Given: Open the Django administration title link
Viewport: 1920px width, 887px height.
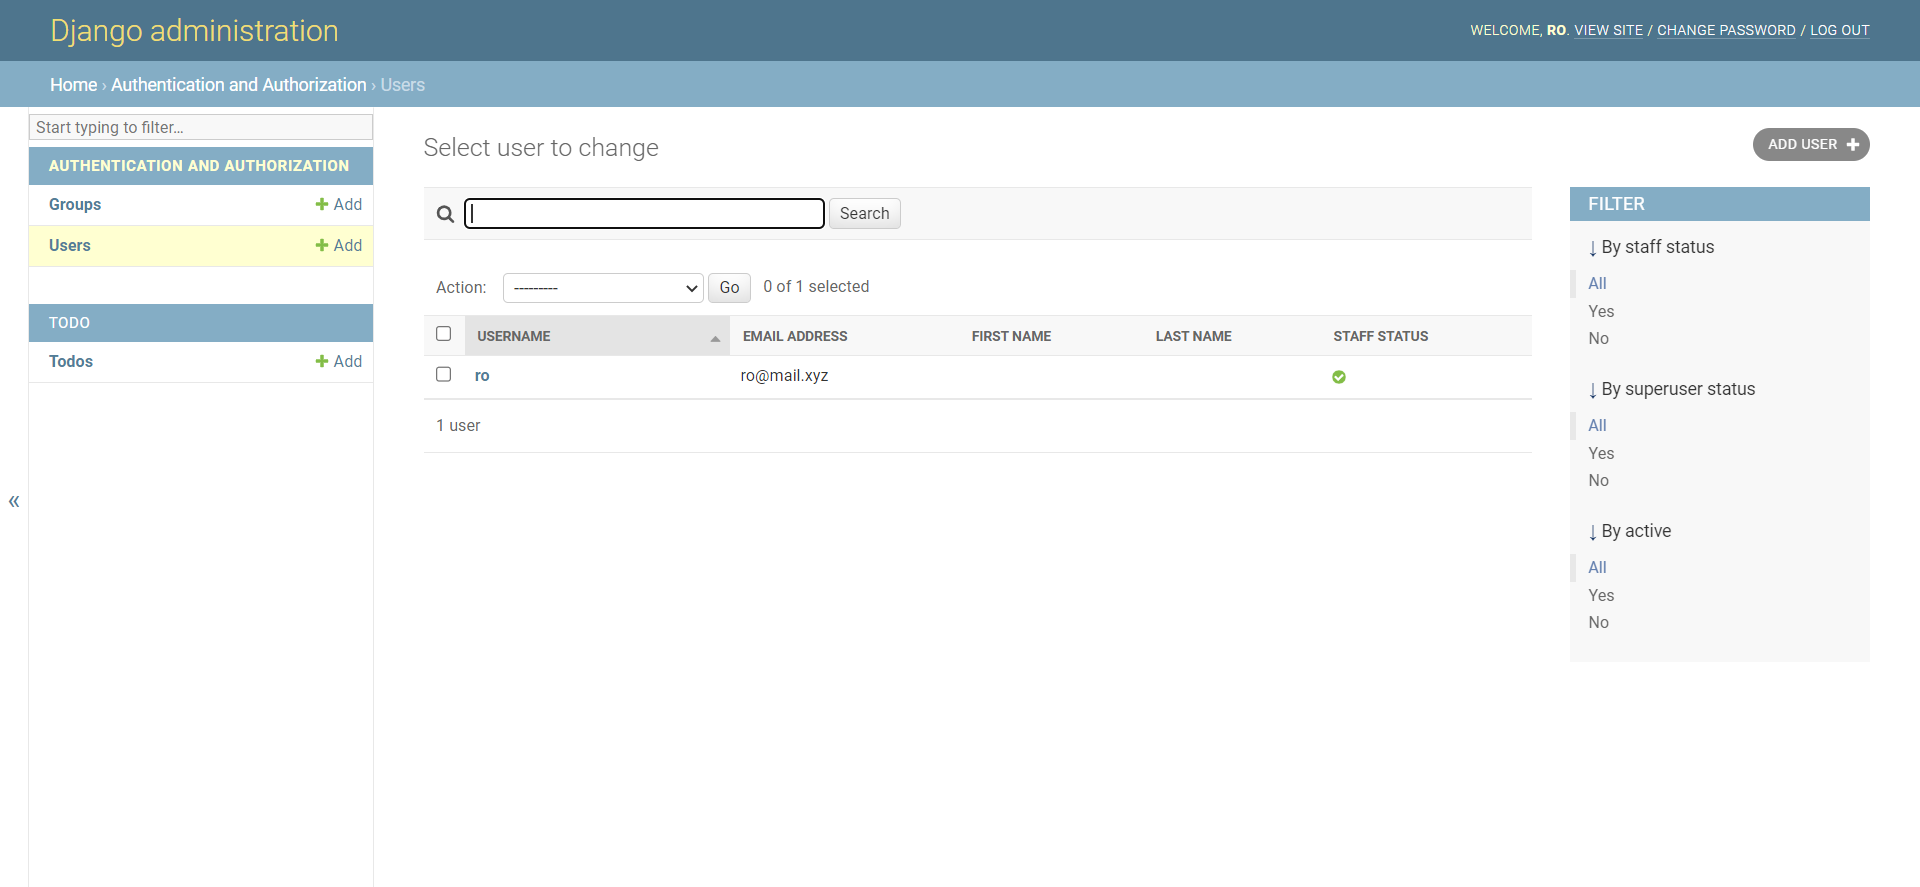Looking at the screenshot, I should (x=194, y=31).
